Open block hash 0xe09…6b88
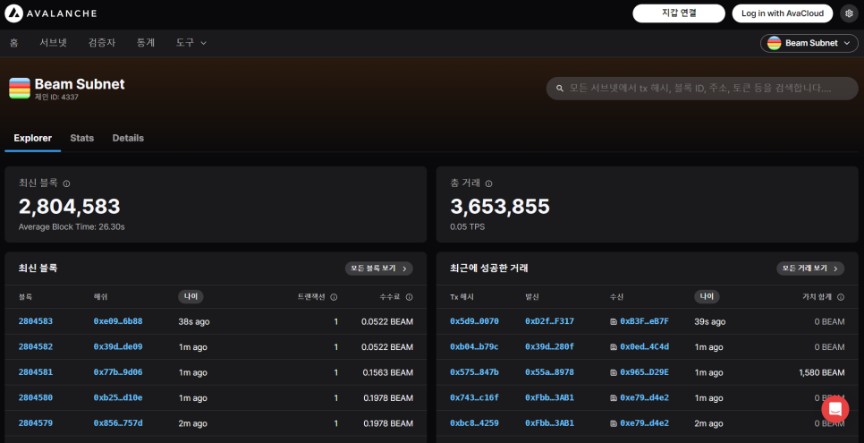 point(118,321)
